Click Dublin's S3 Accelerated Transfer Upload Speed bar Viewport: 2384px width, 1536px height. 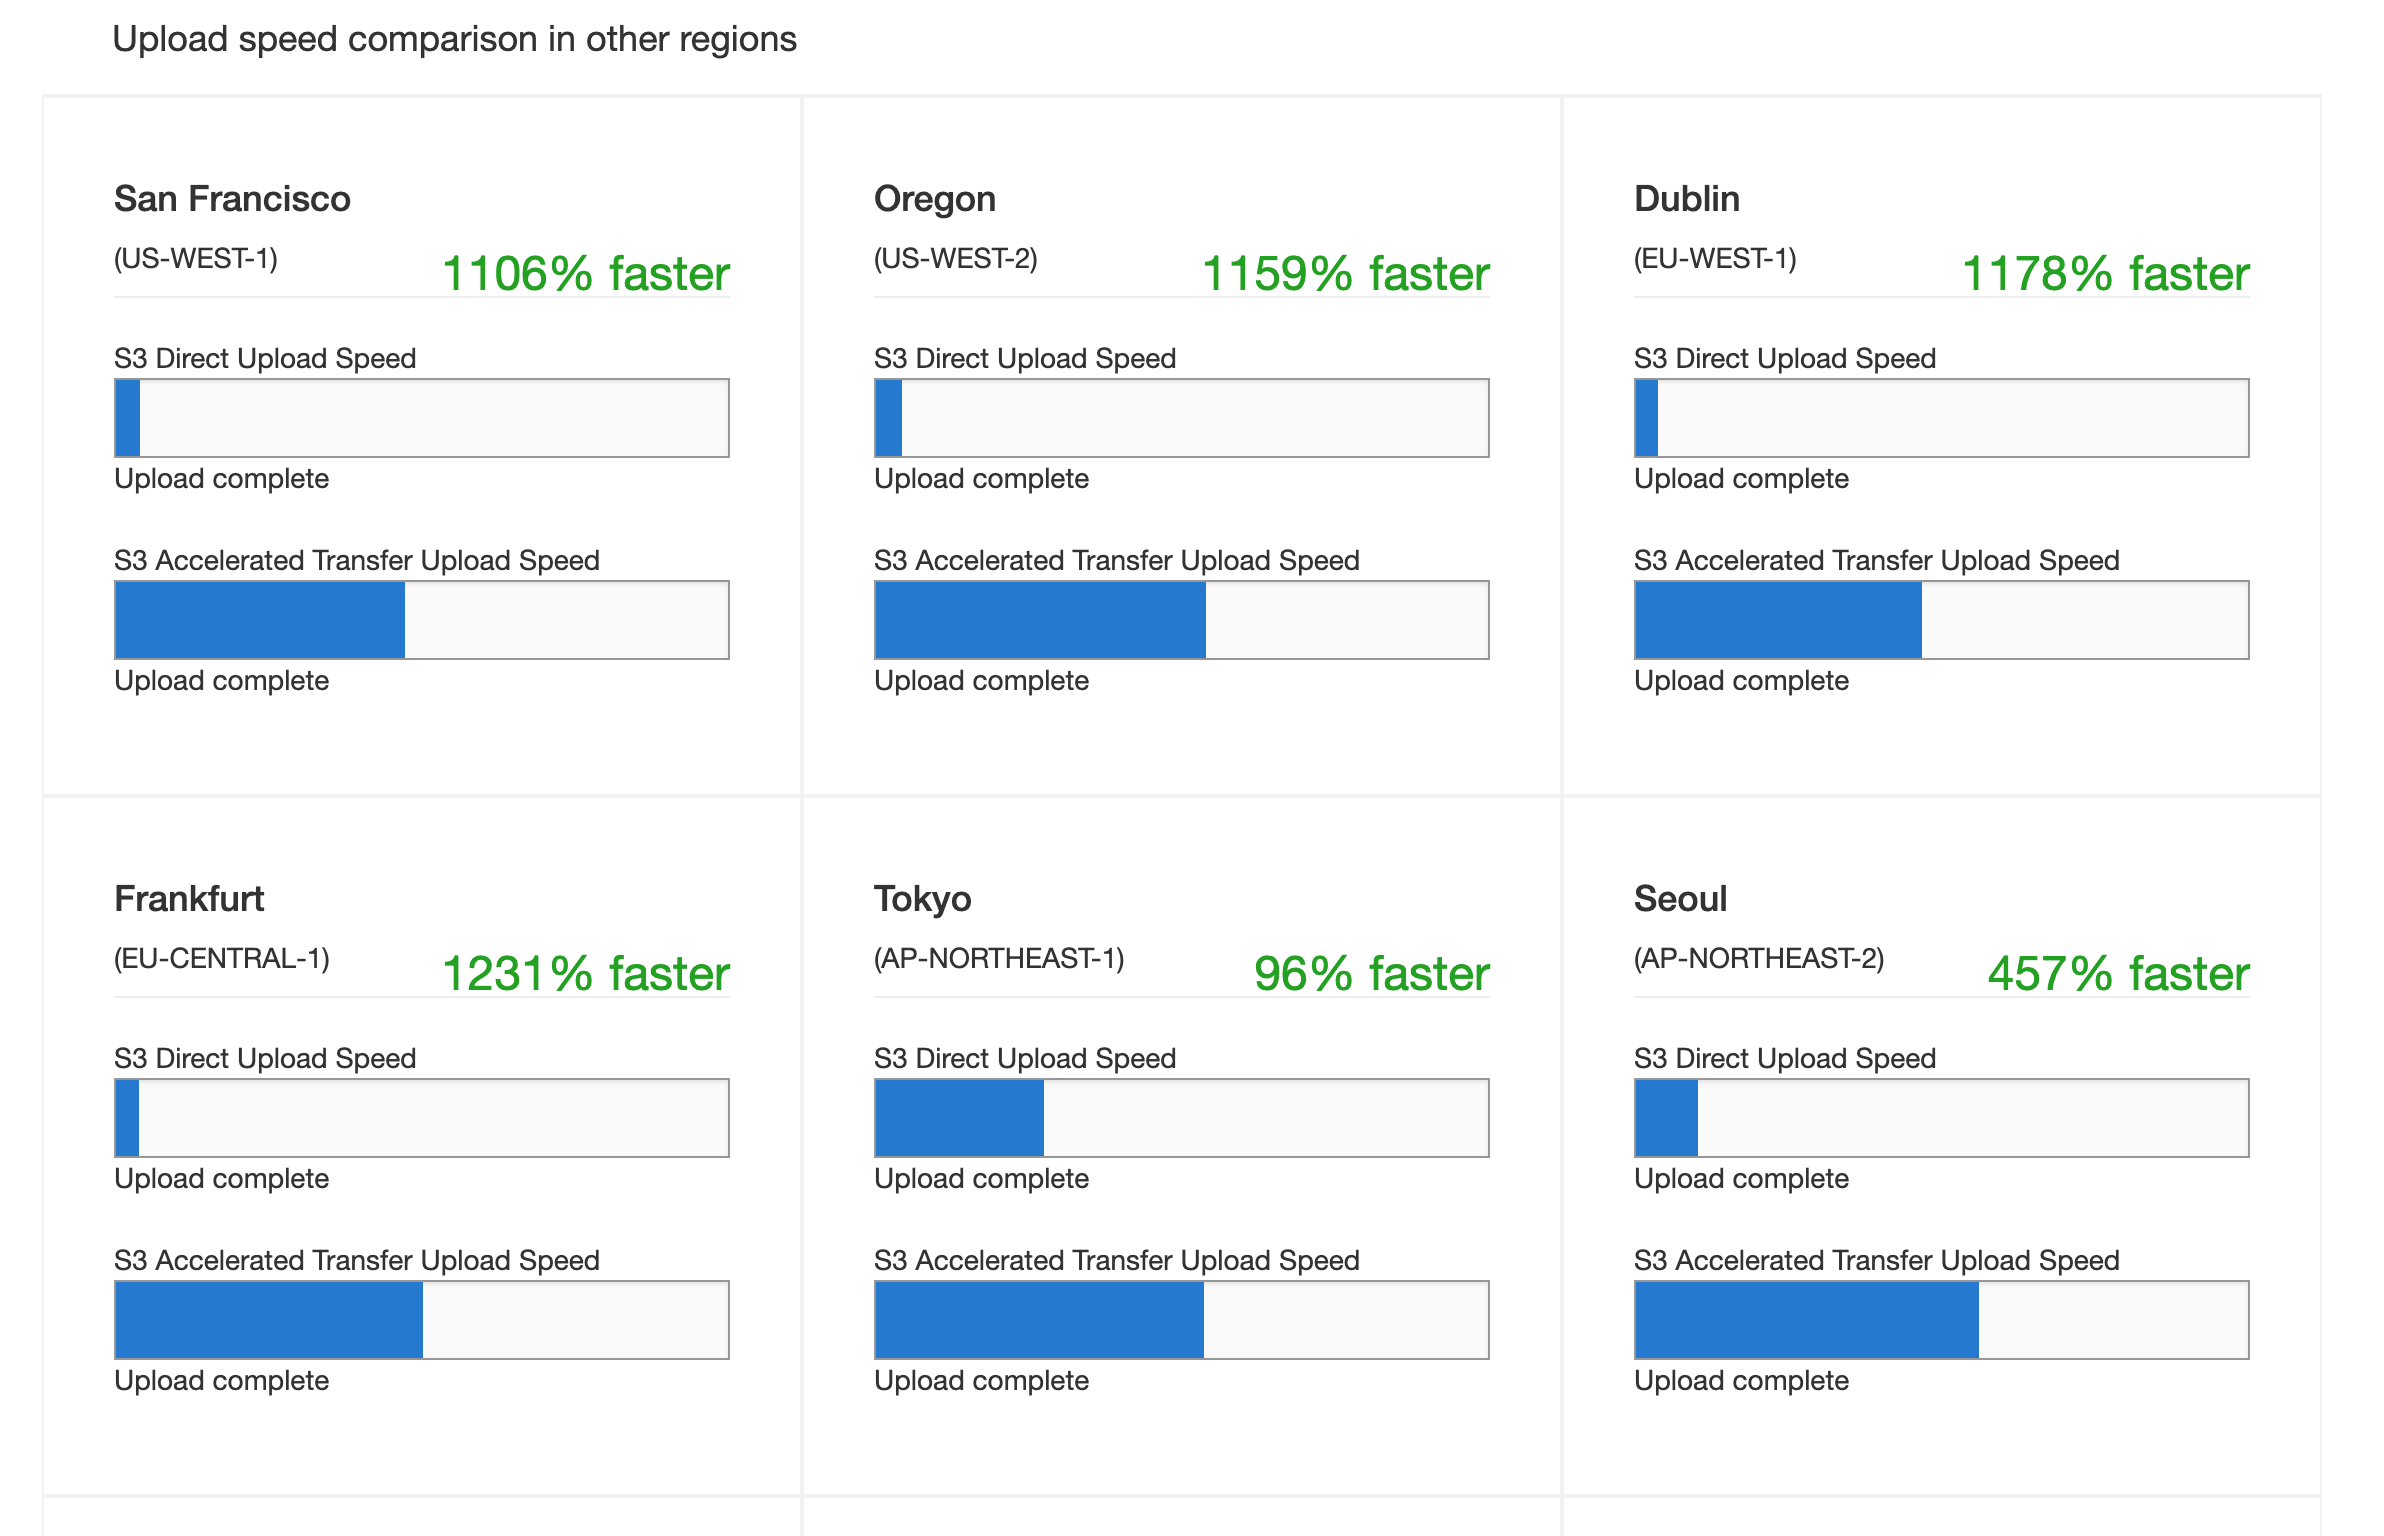pos(1940,619)
